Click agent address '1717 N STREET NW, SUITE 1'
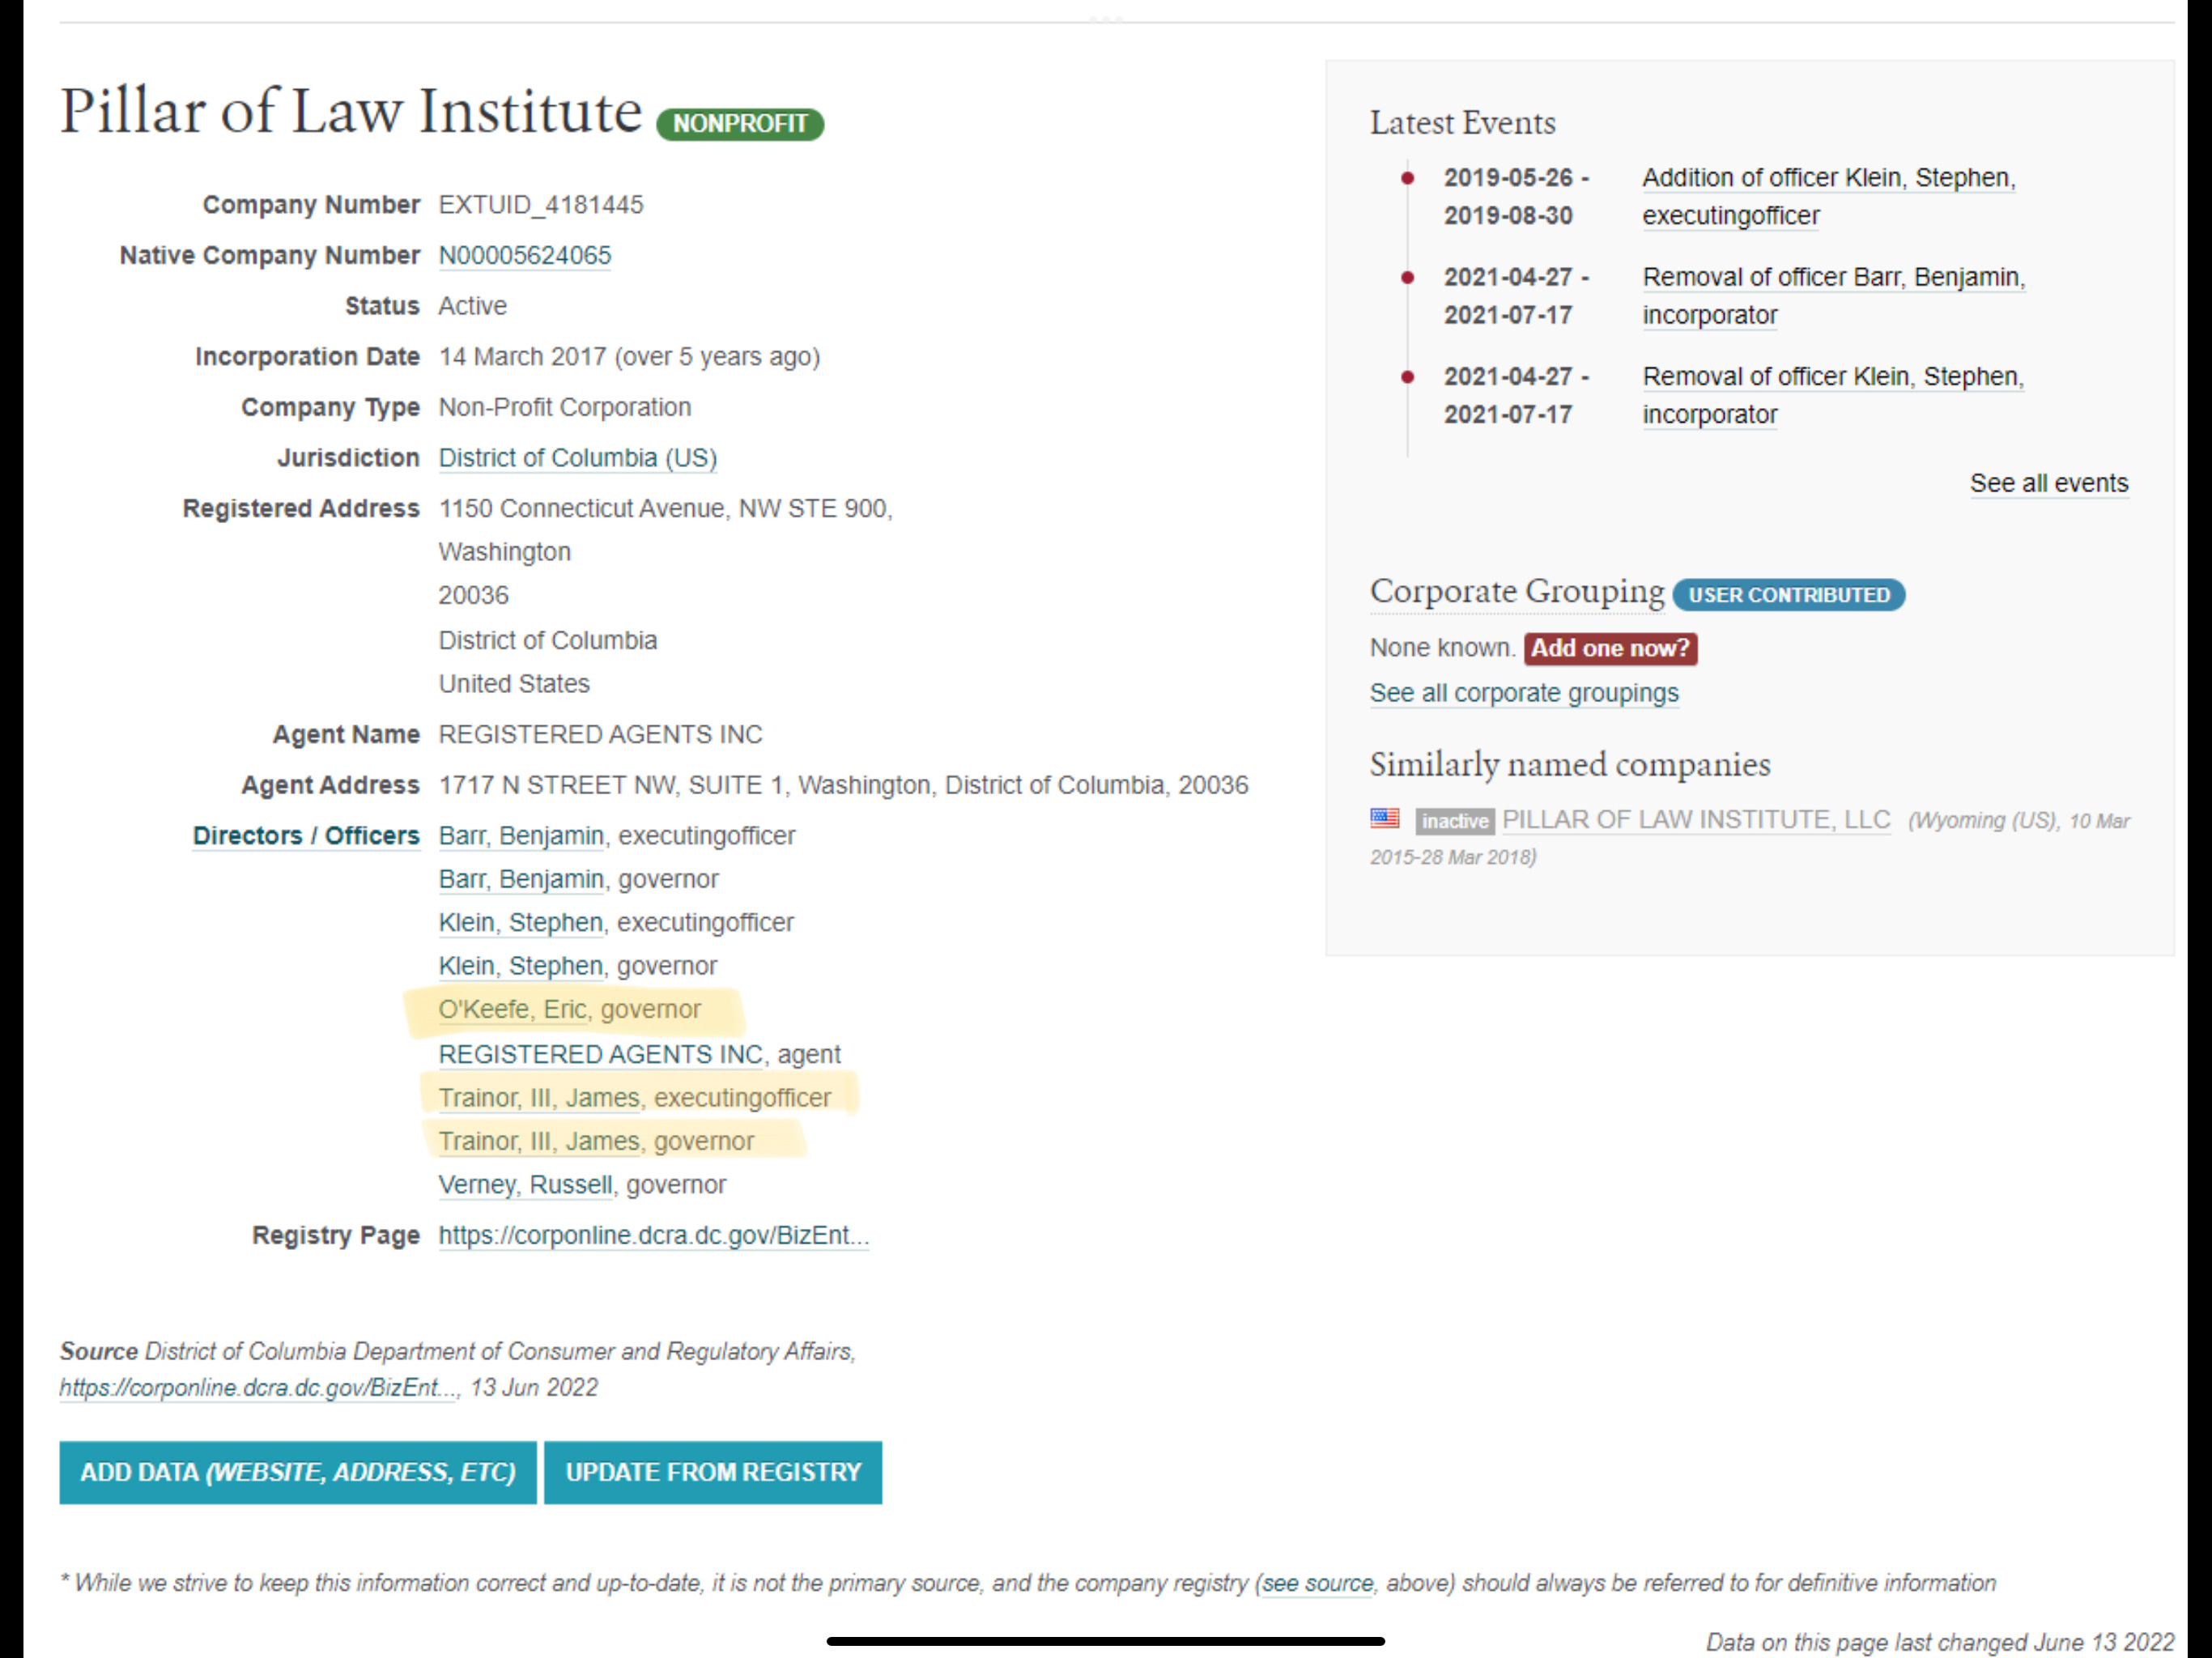The height and width of the screenshot is (1658, 2212). pos(611,785)
